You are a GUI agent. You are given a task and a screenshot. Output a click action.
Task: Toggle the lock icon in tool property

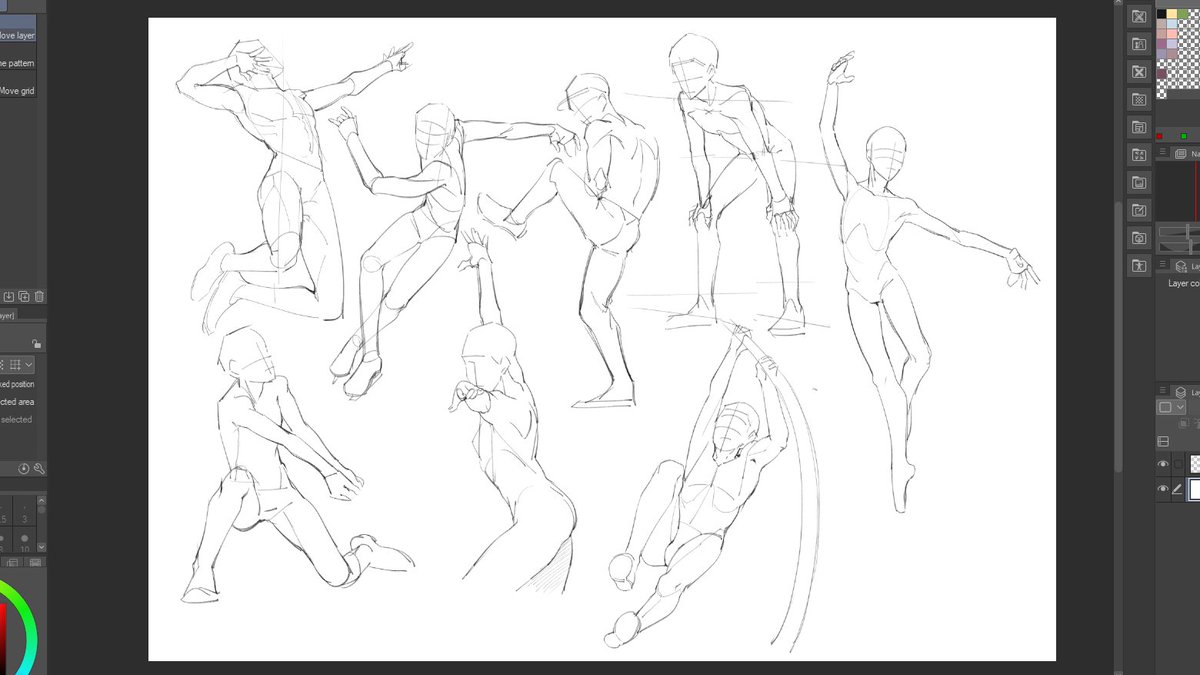pyautogui.click(x=37, y=343)
